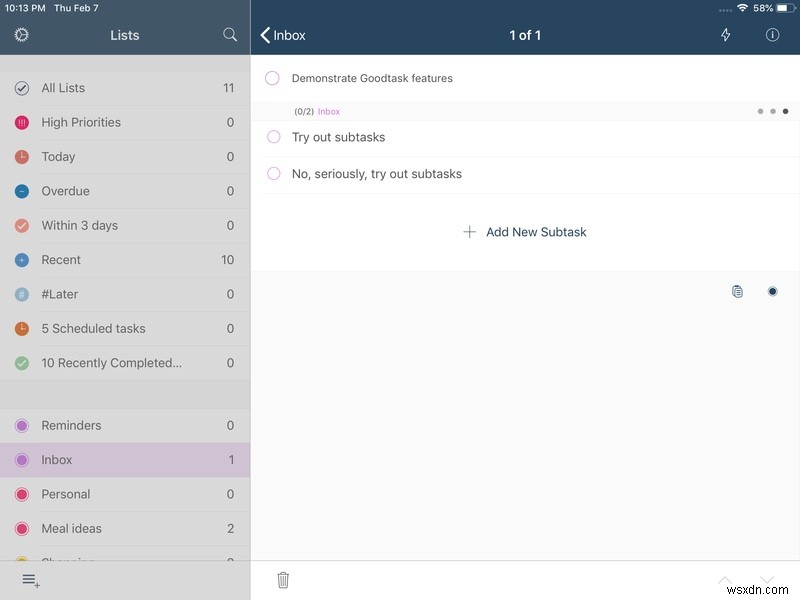The image size is (800, 600).
Task: Open GoodTask settings via gear icon
Action: [x=20, y=34]
